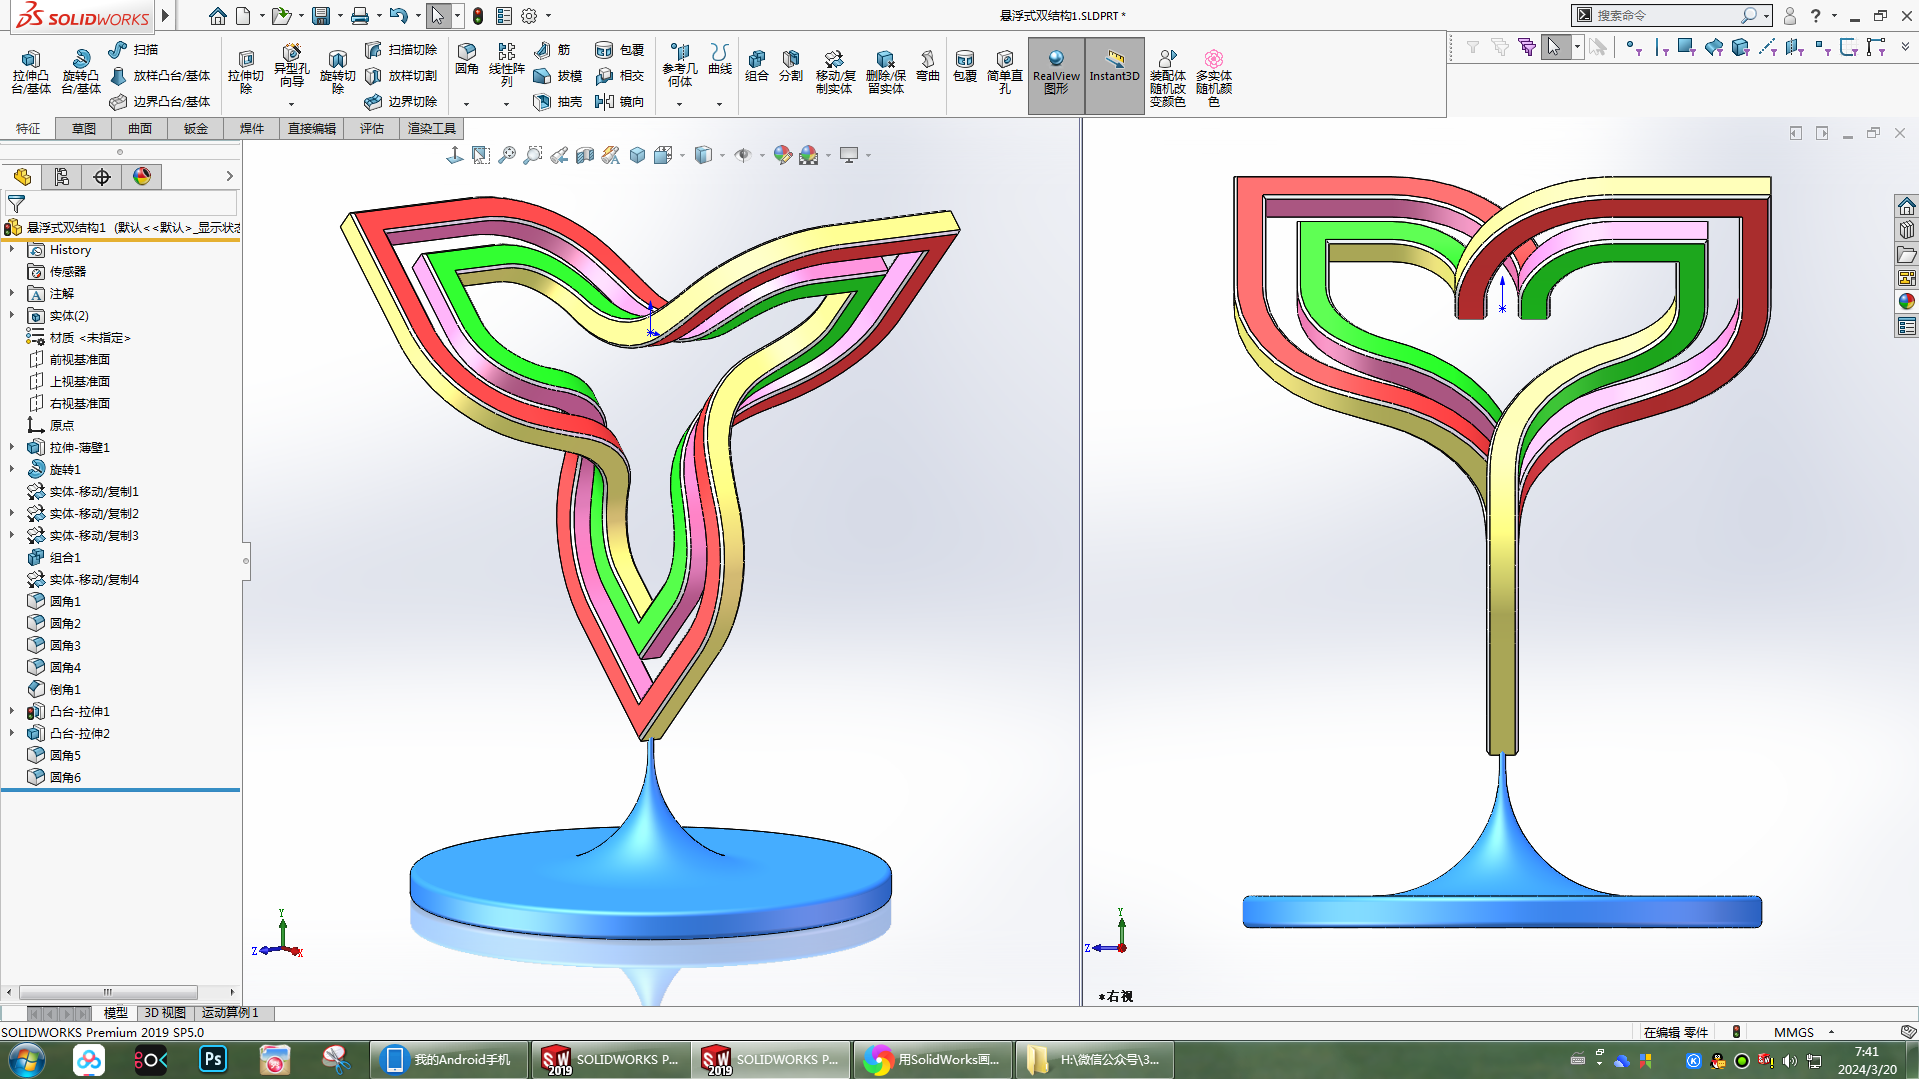Click the 旋转凸台/基体 revolve boss tool
This screenshot has width=1919, height=1079.
81,72
